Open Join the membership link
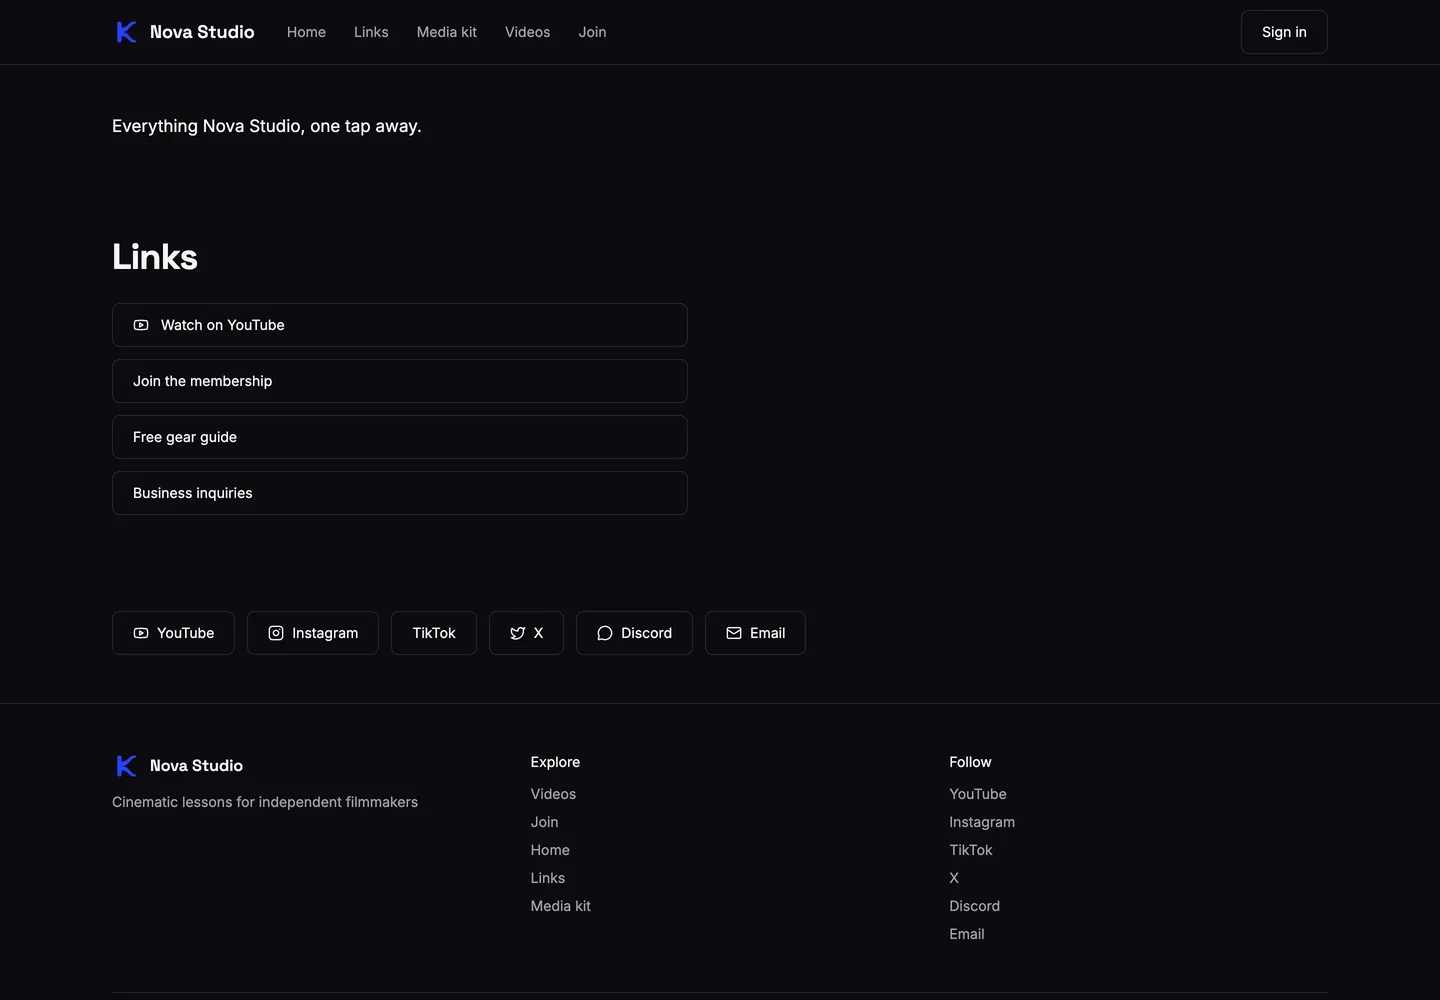The width and height of the screenshot is (1440, 1000). click(400, 381)
